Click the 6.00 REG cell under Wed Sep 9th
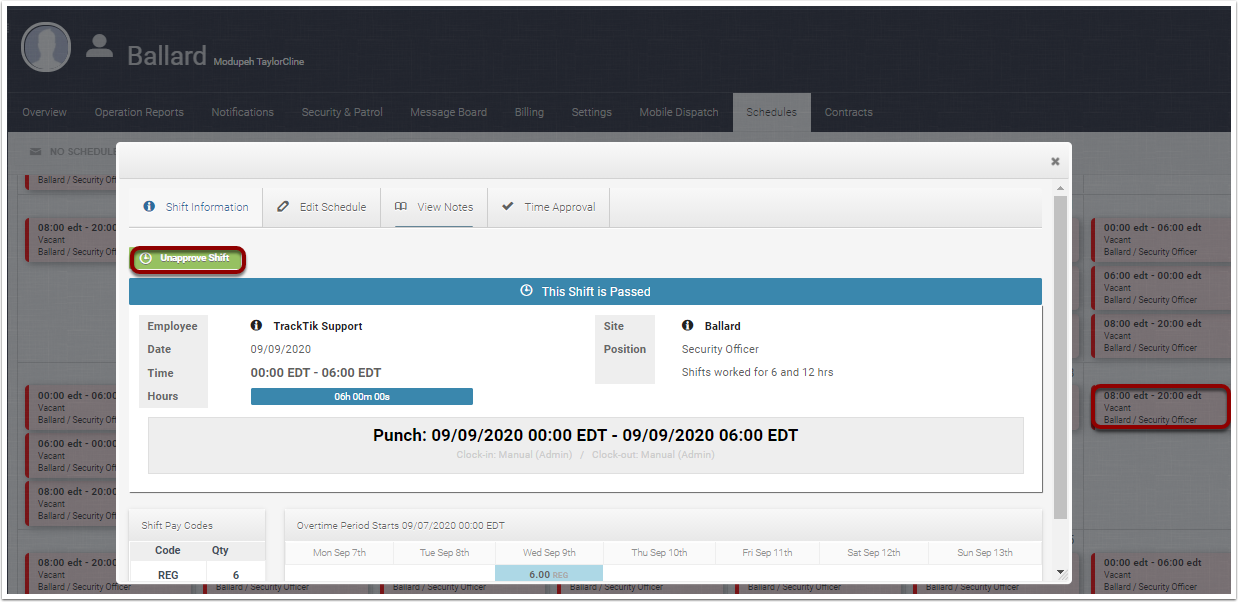 click(549, 574)
